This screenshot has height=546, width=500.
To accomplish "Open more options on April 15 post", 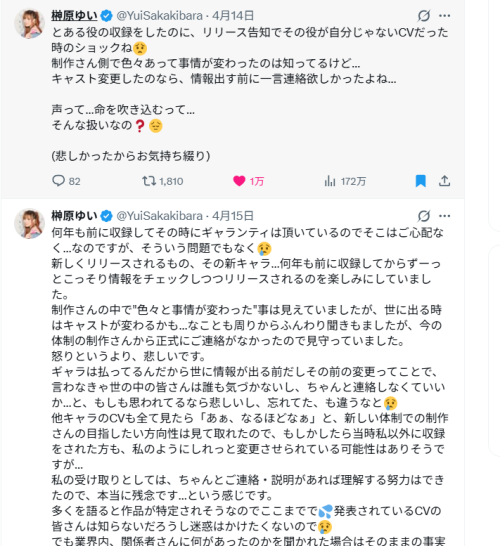I will click(444, 216).
